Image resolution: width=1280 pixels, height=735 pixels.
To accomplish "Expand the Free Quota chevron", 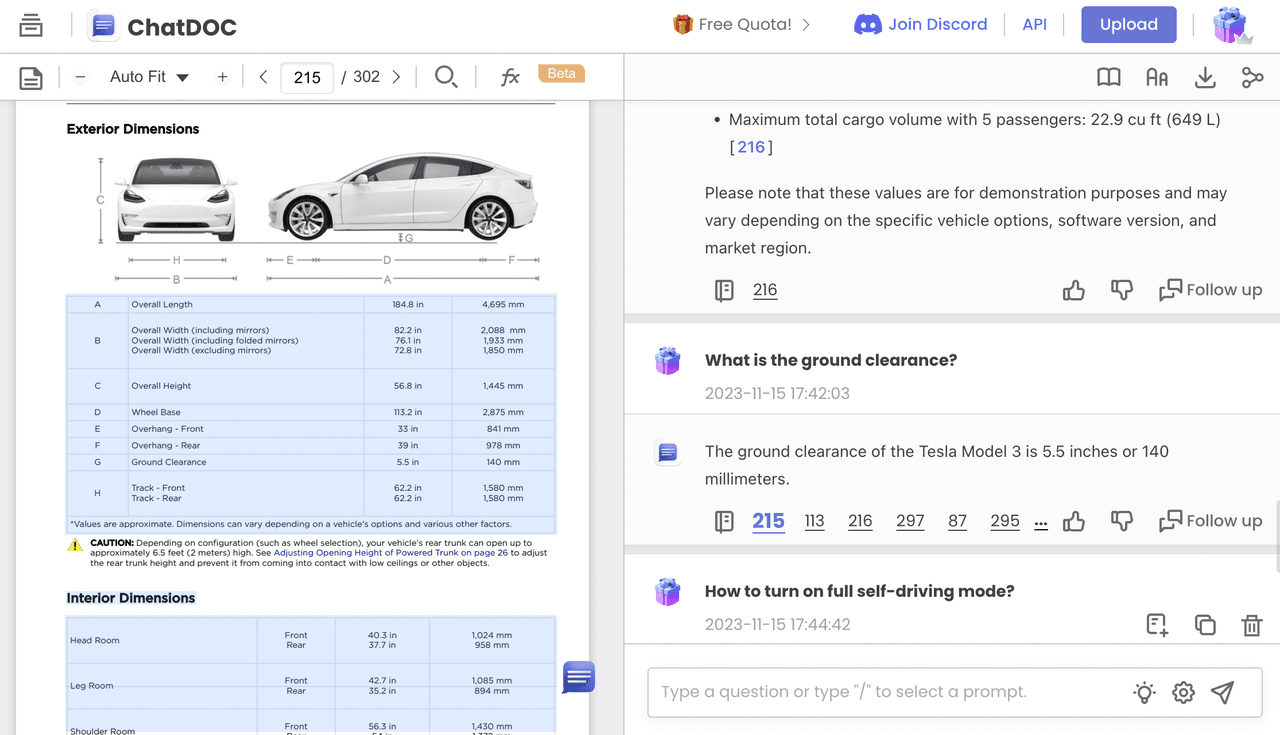I will tap(806, 24).
